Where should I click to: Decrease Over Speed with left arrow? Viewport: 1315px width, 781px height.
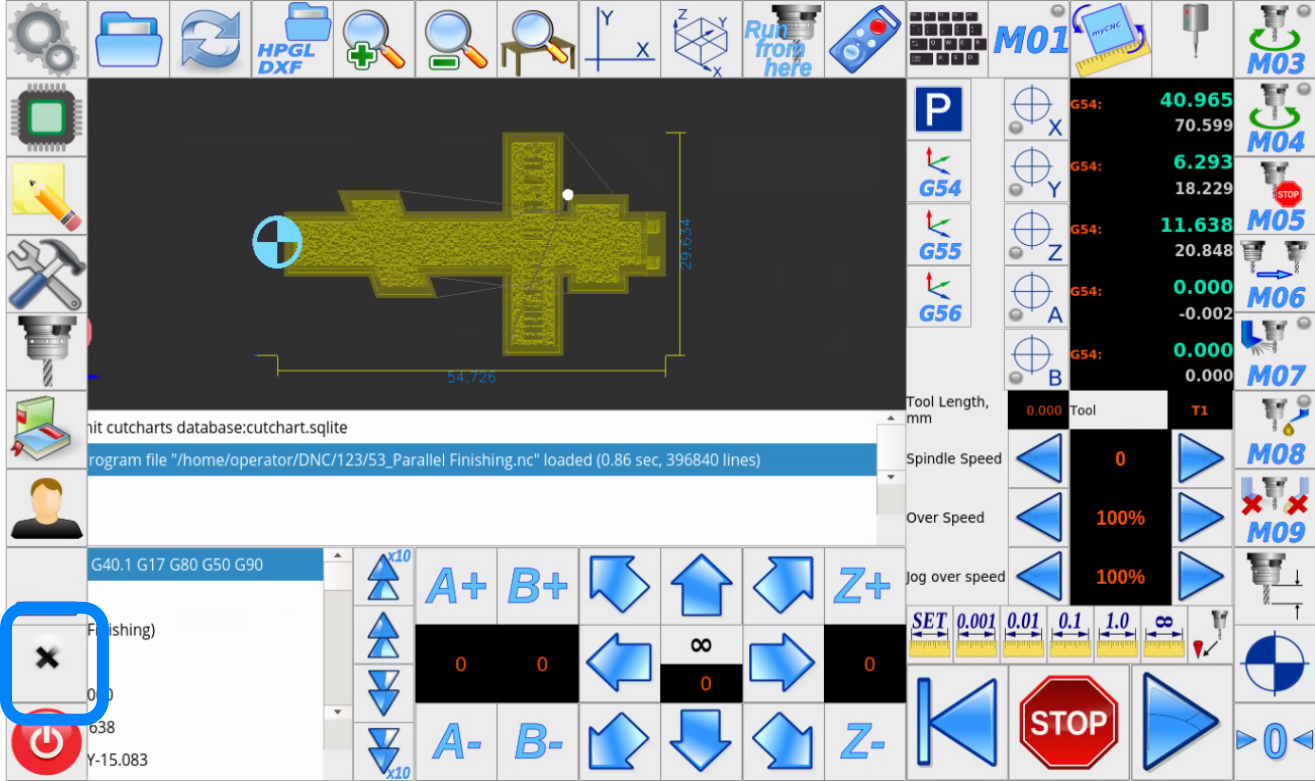pyautogui.click(x=1038, y=518)
